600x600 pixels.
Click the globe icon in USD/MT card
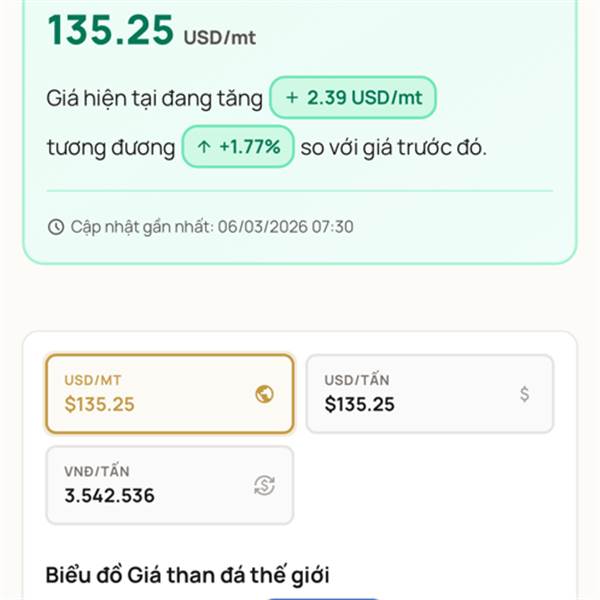click(265, 394)
